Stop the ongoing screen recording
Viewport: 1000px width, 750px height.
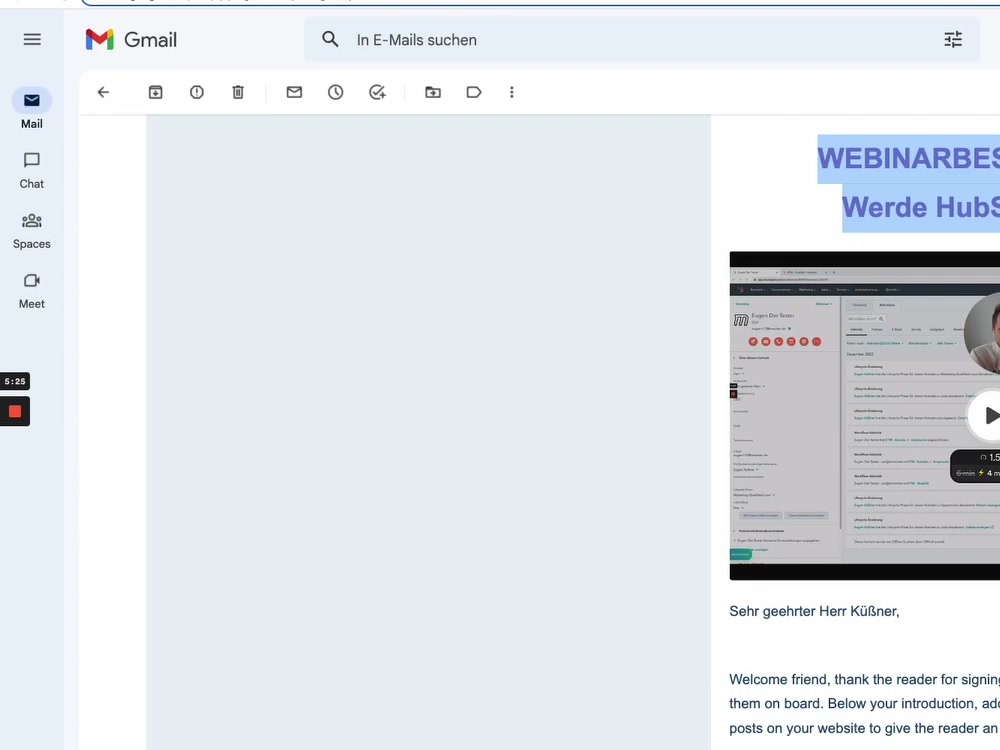[14, 411]
